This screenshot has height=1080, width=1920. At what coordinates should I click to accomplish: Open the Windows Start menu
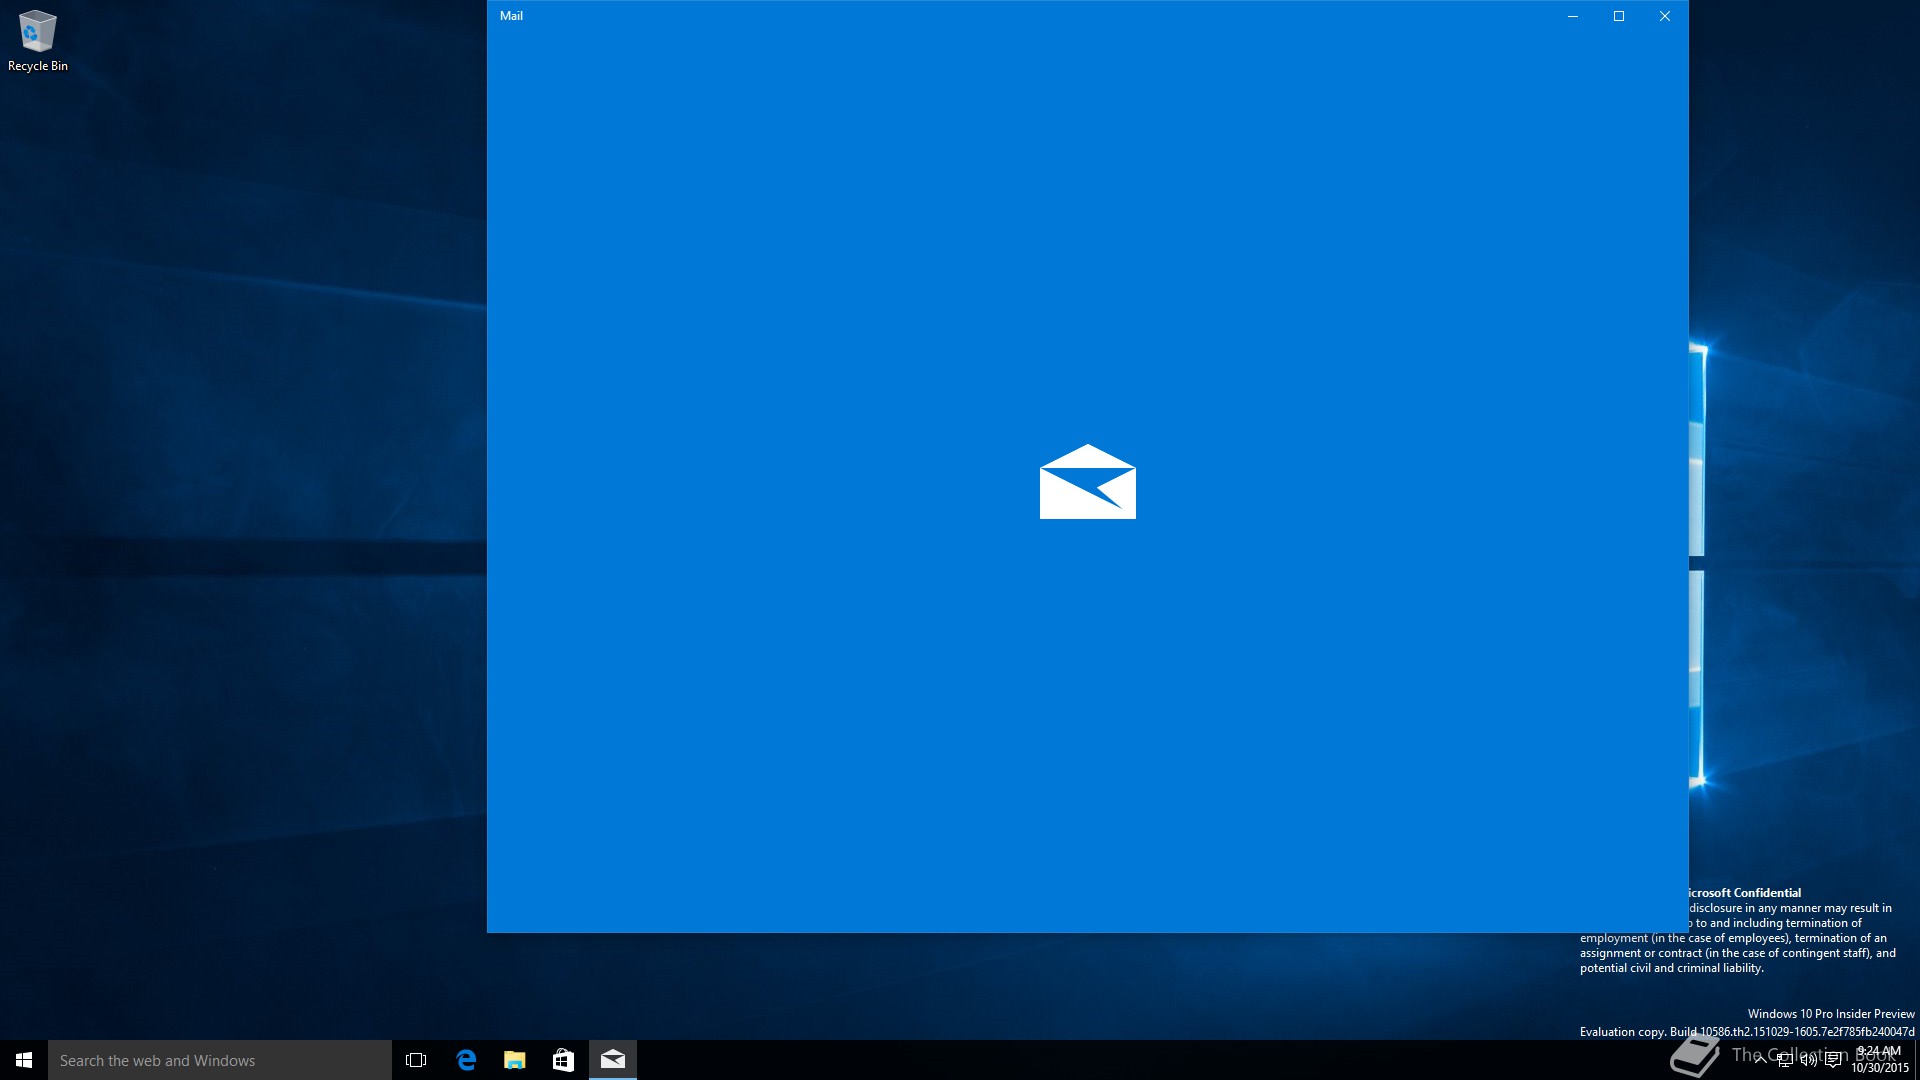coord(24,1060)
